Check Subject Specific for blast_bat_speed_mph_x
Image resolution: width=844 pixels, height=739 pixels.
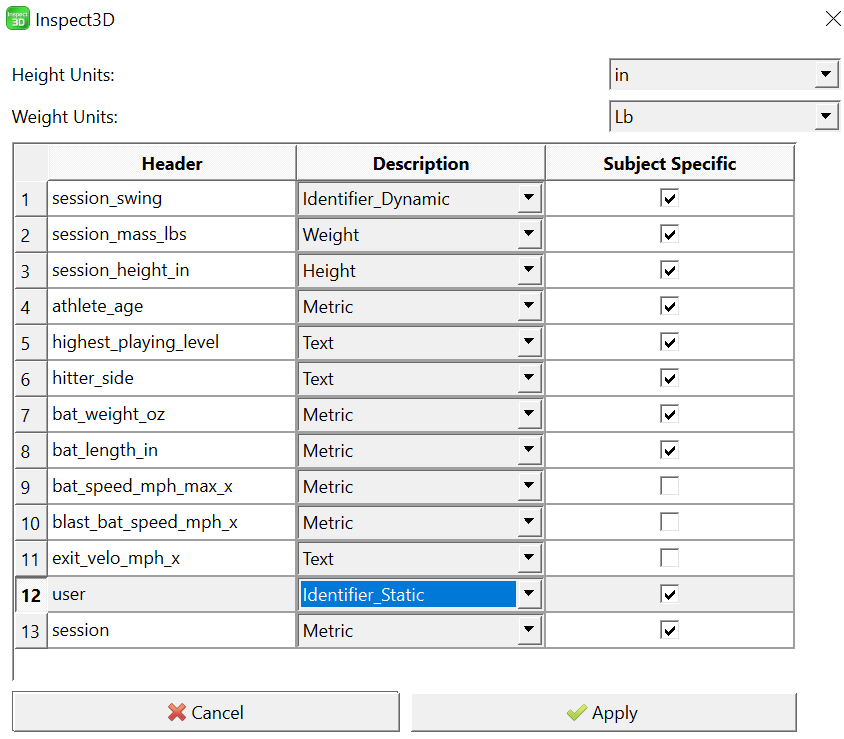(x=669, y=522)
